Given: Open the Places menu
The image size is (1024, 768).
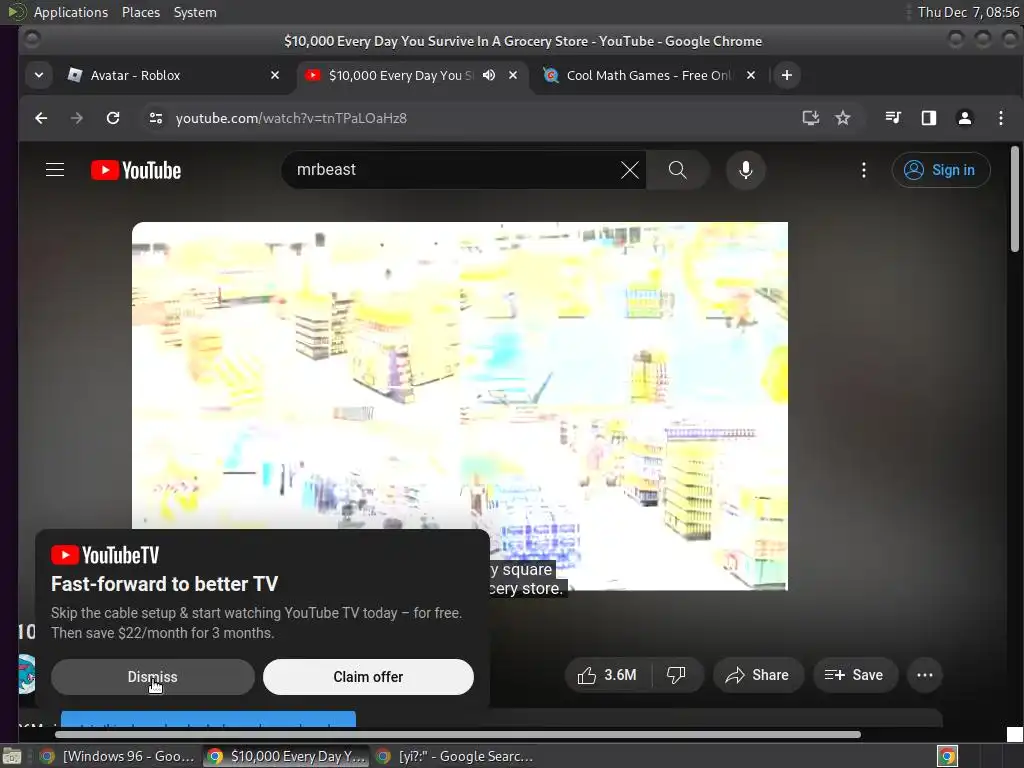Looking at the screenshot, I should click(x=140, y=12).
